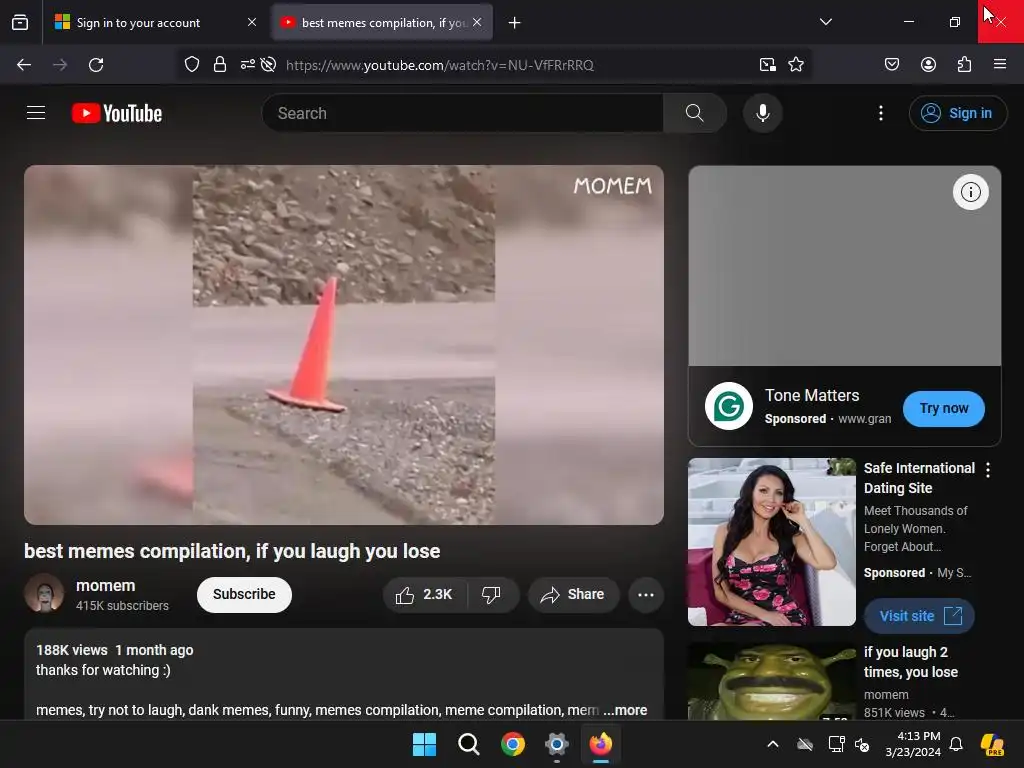Open YouTube settings three-dot menu
The width and height of the screenshot is (1024, 768).
880,113
